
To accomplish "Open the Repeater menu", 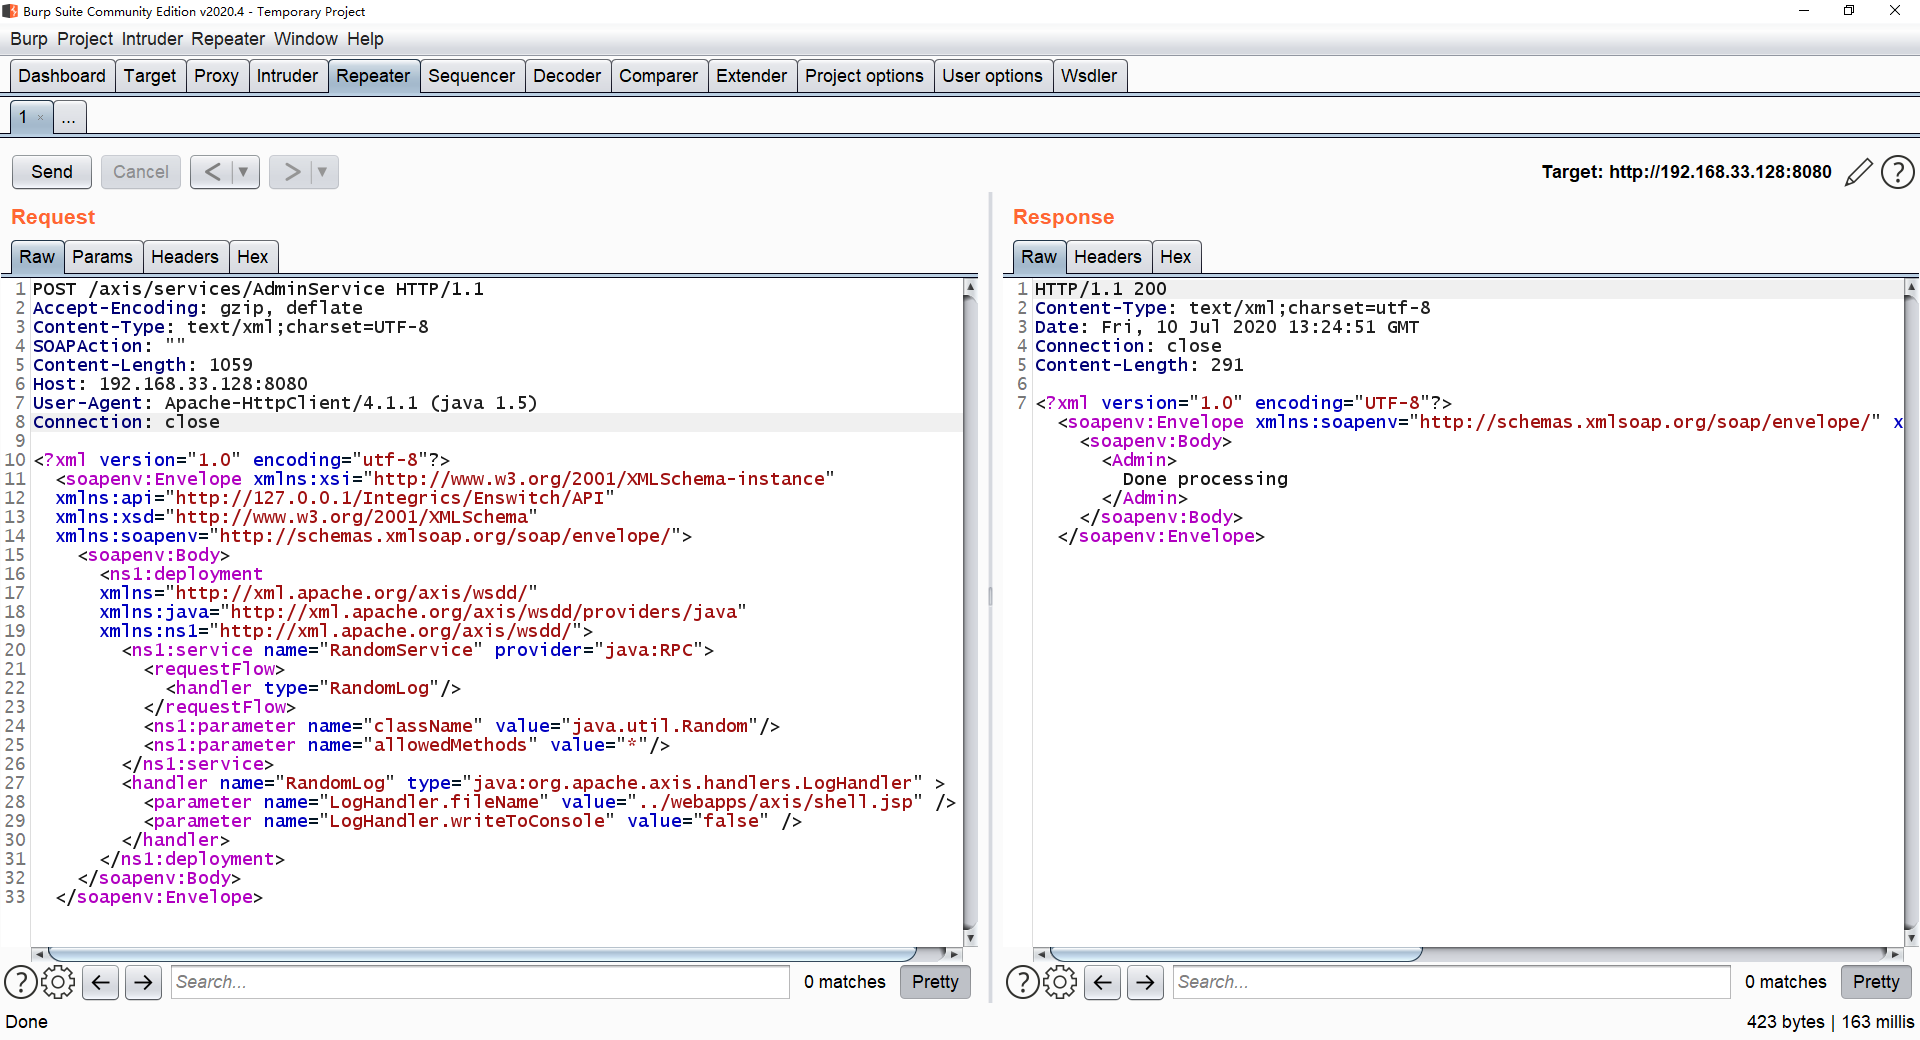I will click(x=228, y=39).
